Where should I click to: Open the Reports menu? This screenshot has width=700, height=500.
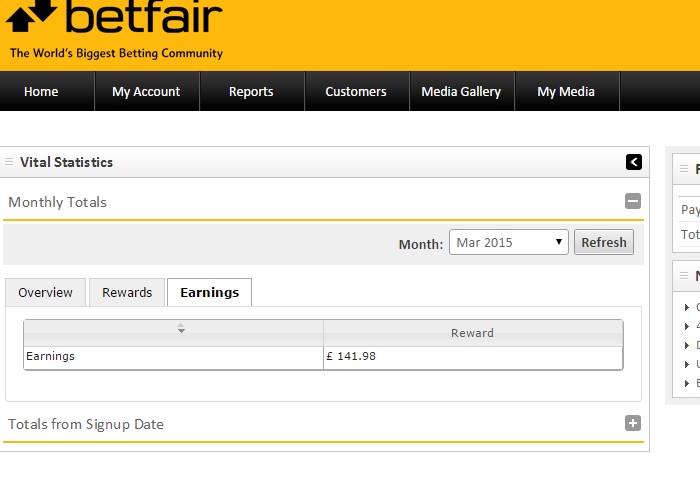coord(251,91)
